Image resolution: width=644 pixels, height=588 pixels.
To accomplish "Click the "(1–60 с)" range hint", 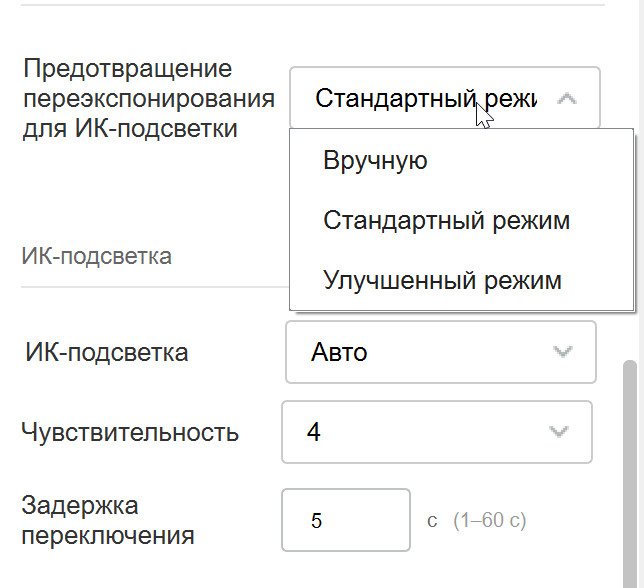I will point(489,521).
